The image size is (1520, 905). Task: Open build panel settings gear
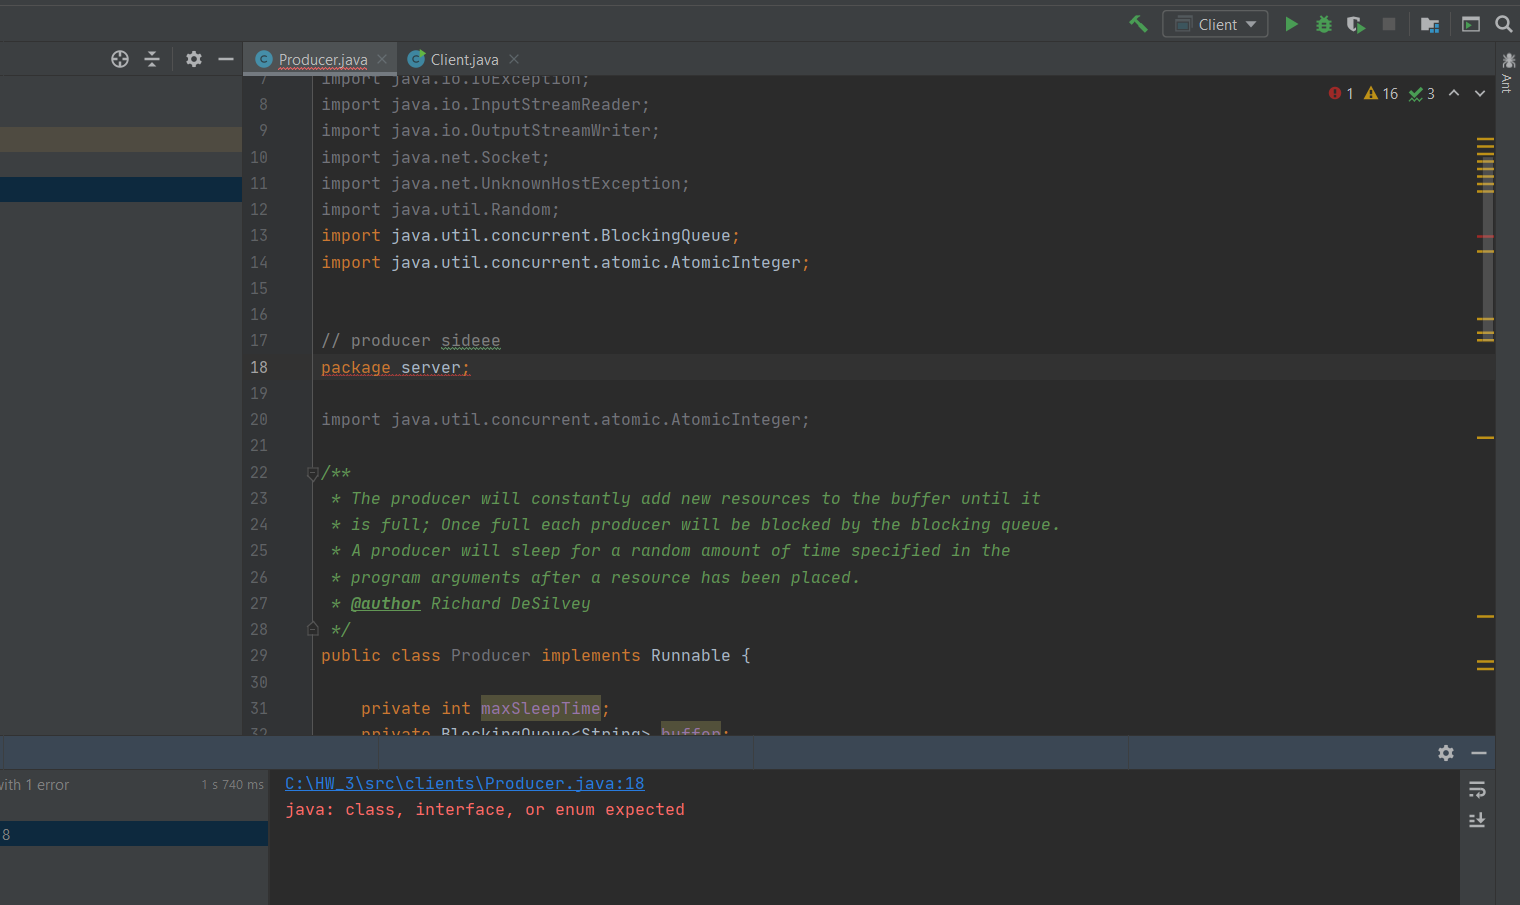pos(1446,753)
